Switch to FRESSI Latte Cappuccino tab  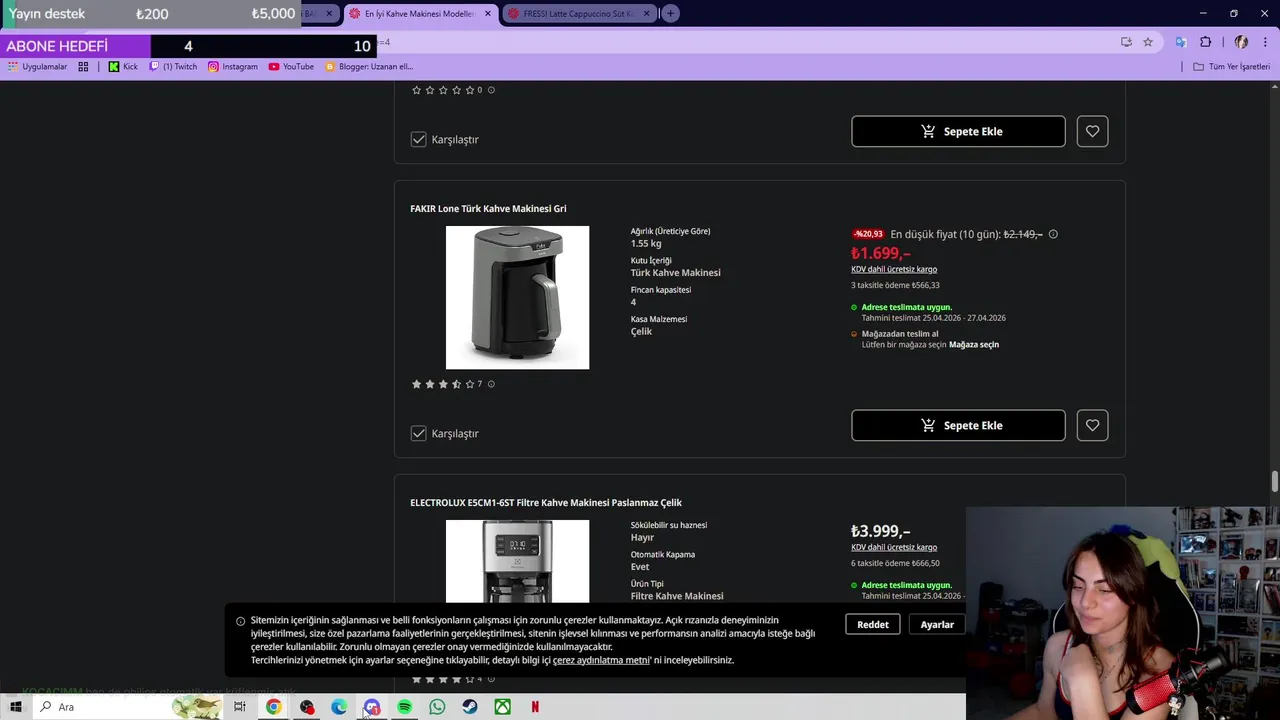click(x=579, y=14)
